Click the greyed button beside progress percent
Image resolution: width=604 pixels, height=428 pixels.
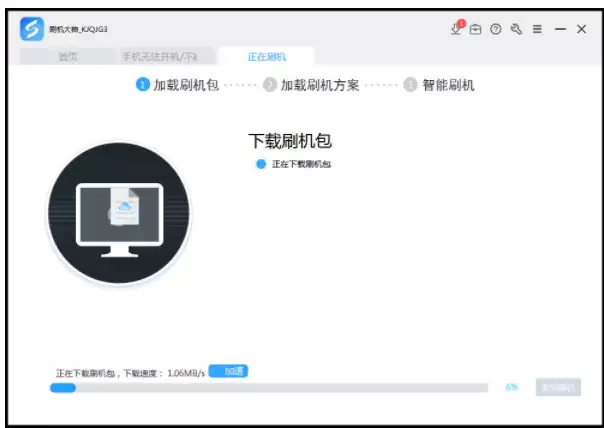click(558, 387)
